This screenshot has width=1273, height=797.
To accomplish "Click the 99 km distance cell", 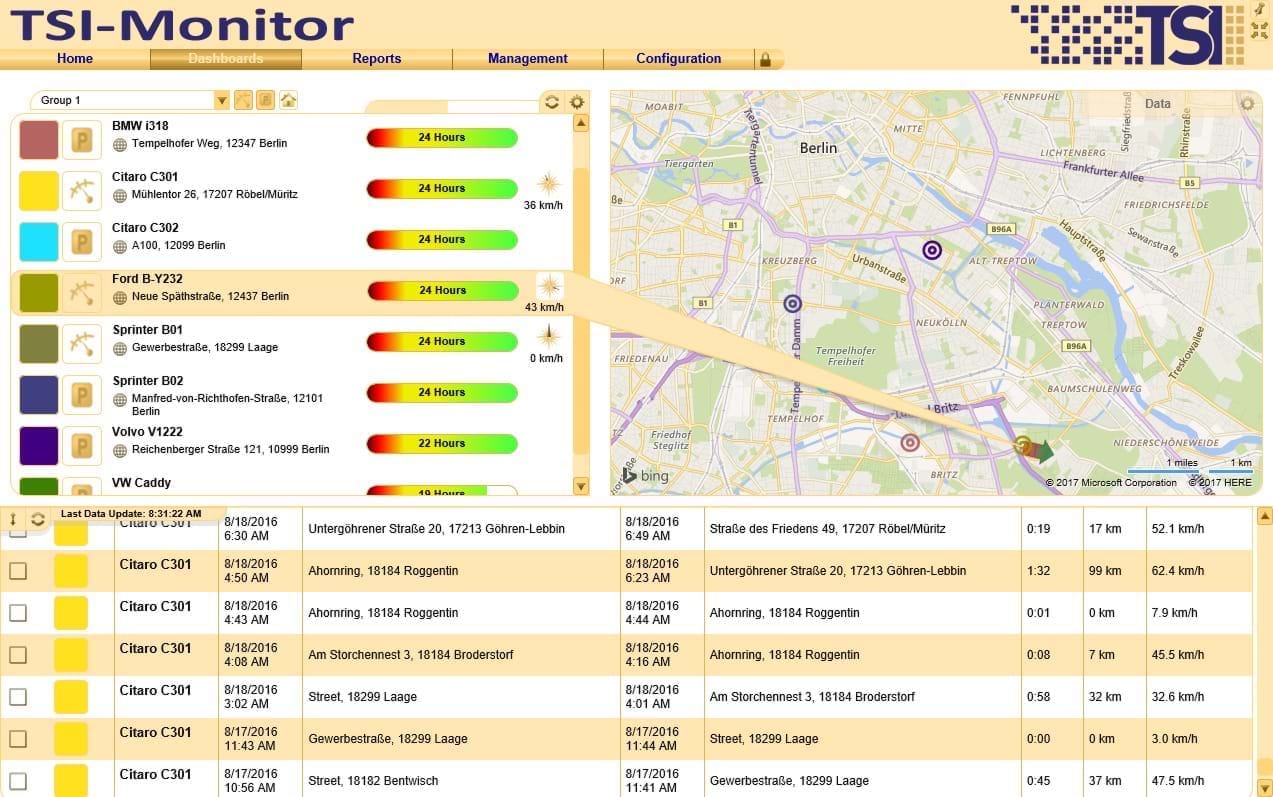I will point(1115,571).
